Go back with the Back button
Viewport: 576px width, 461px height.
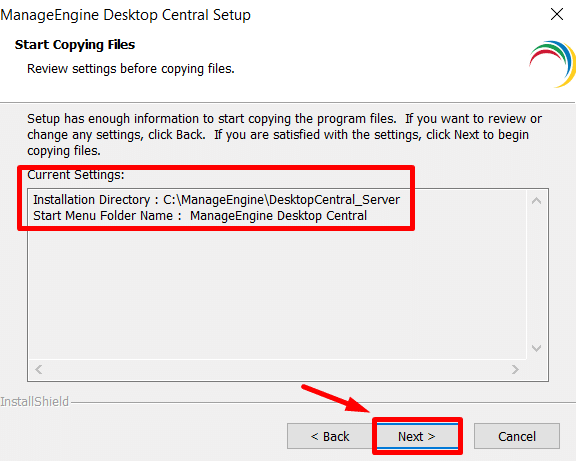(330, 436)
